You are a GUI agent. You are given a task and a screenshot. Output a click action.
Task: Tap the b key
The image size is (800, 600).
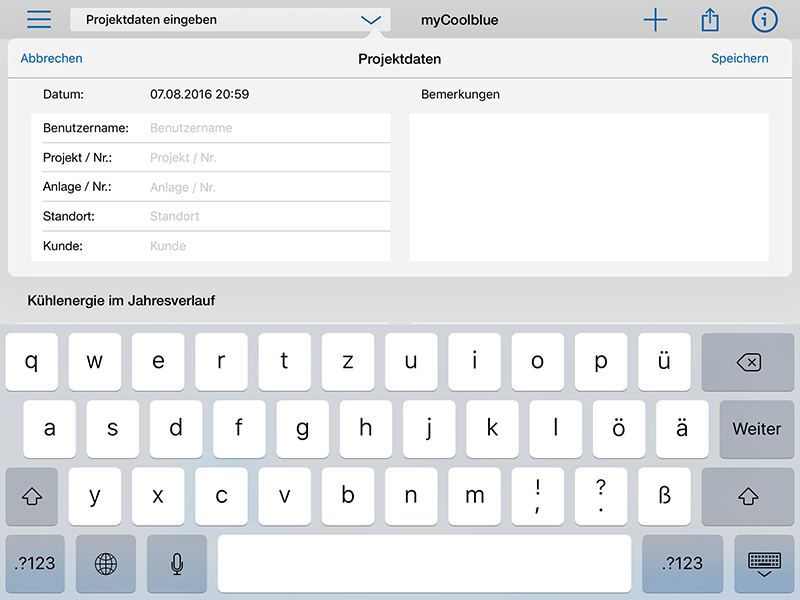(348, 496)
